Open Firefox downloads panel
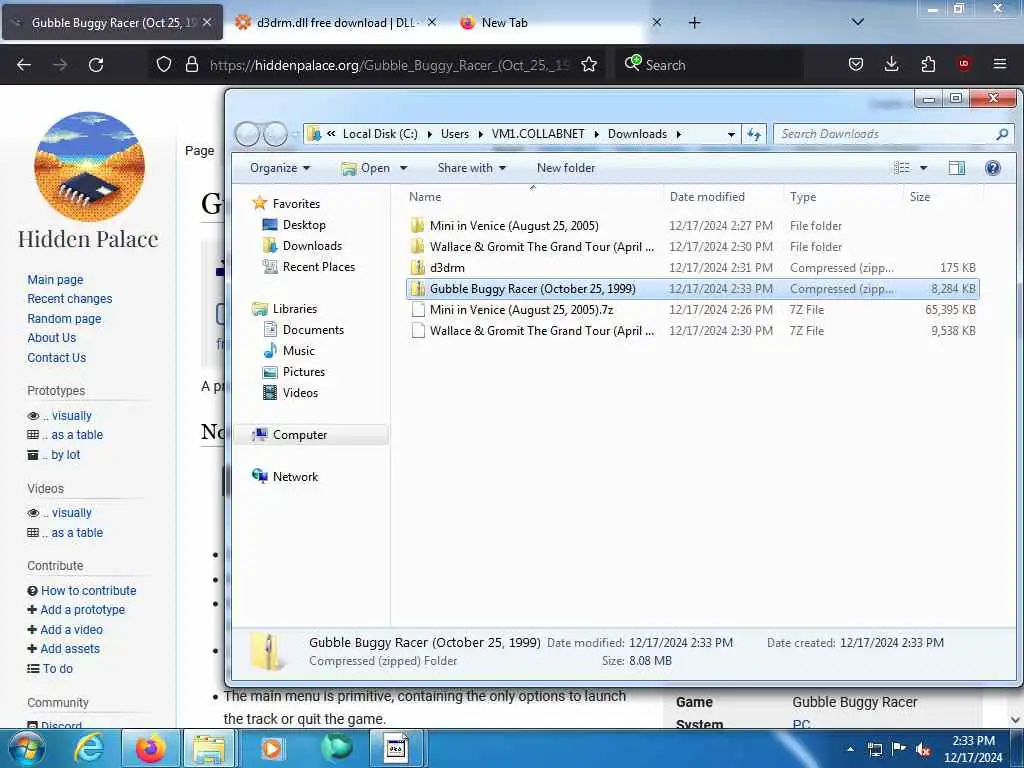Screen dimensions: 1024x768 (x=891, y=64)
